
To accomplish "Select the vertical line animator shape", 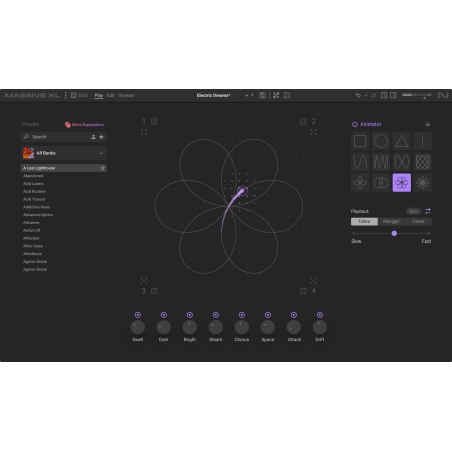I will coord(422,141).
